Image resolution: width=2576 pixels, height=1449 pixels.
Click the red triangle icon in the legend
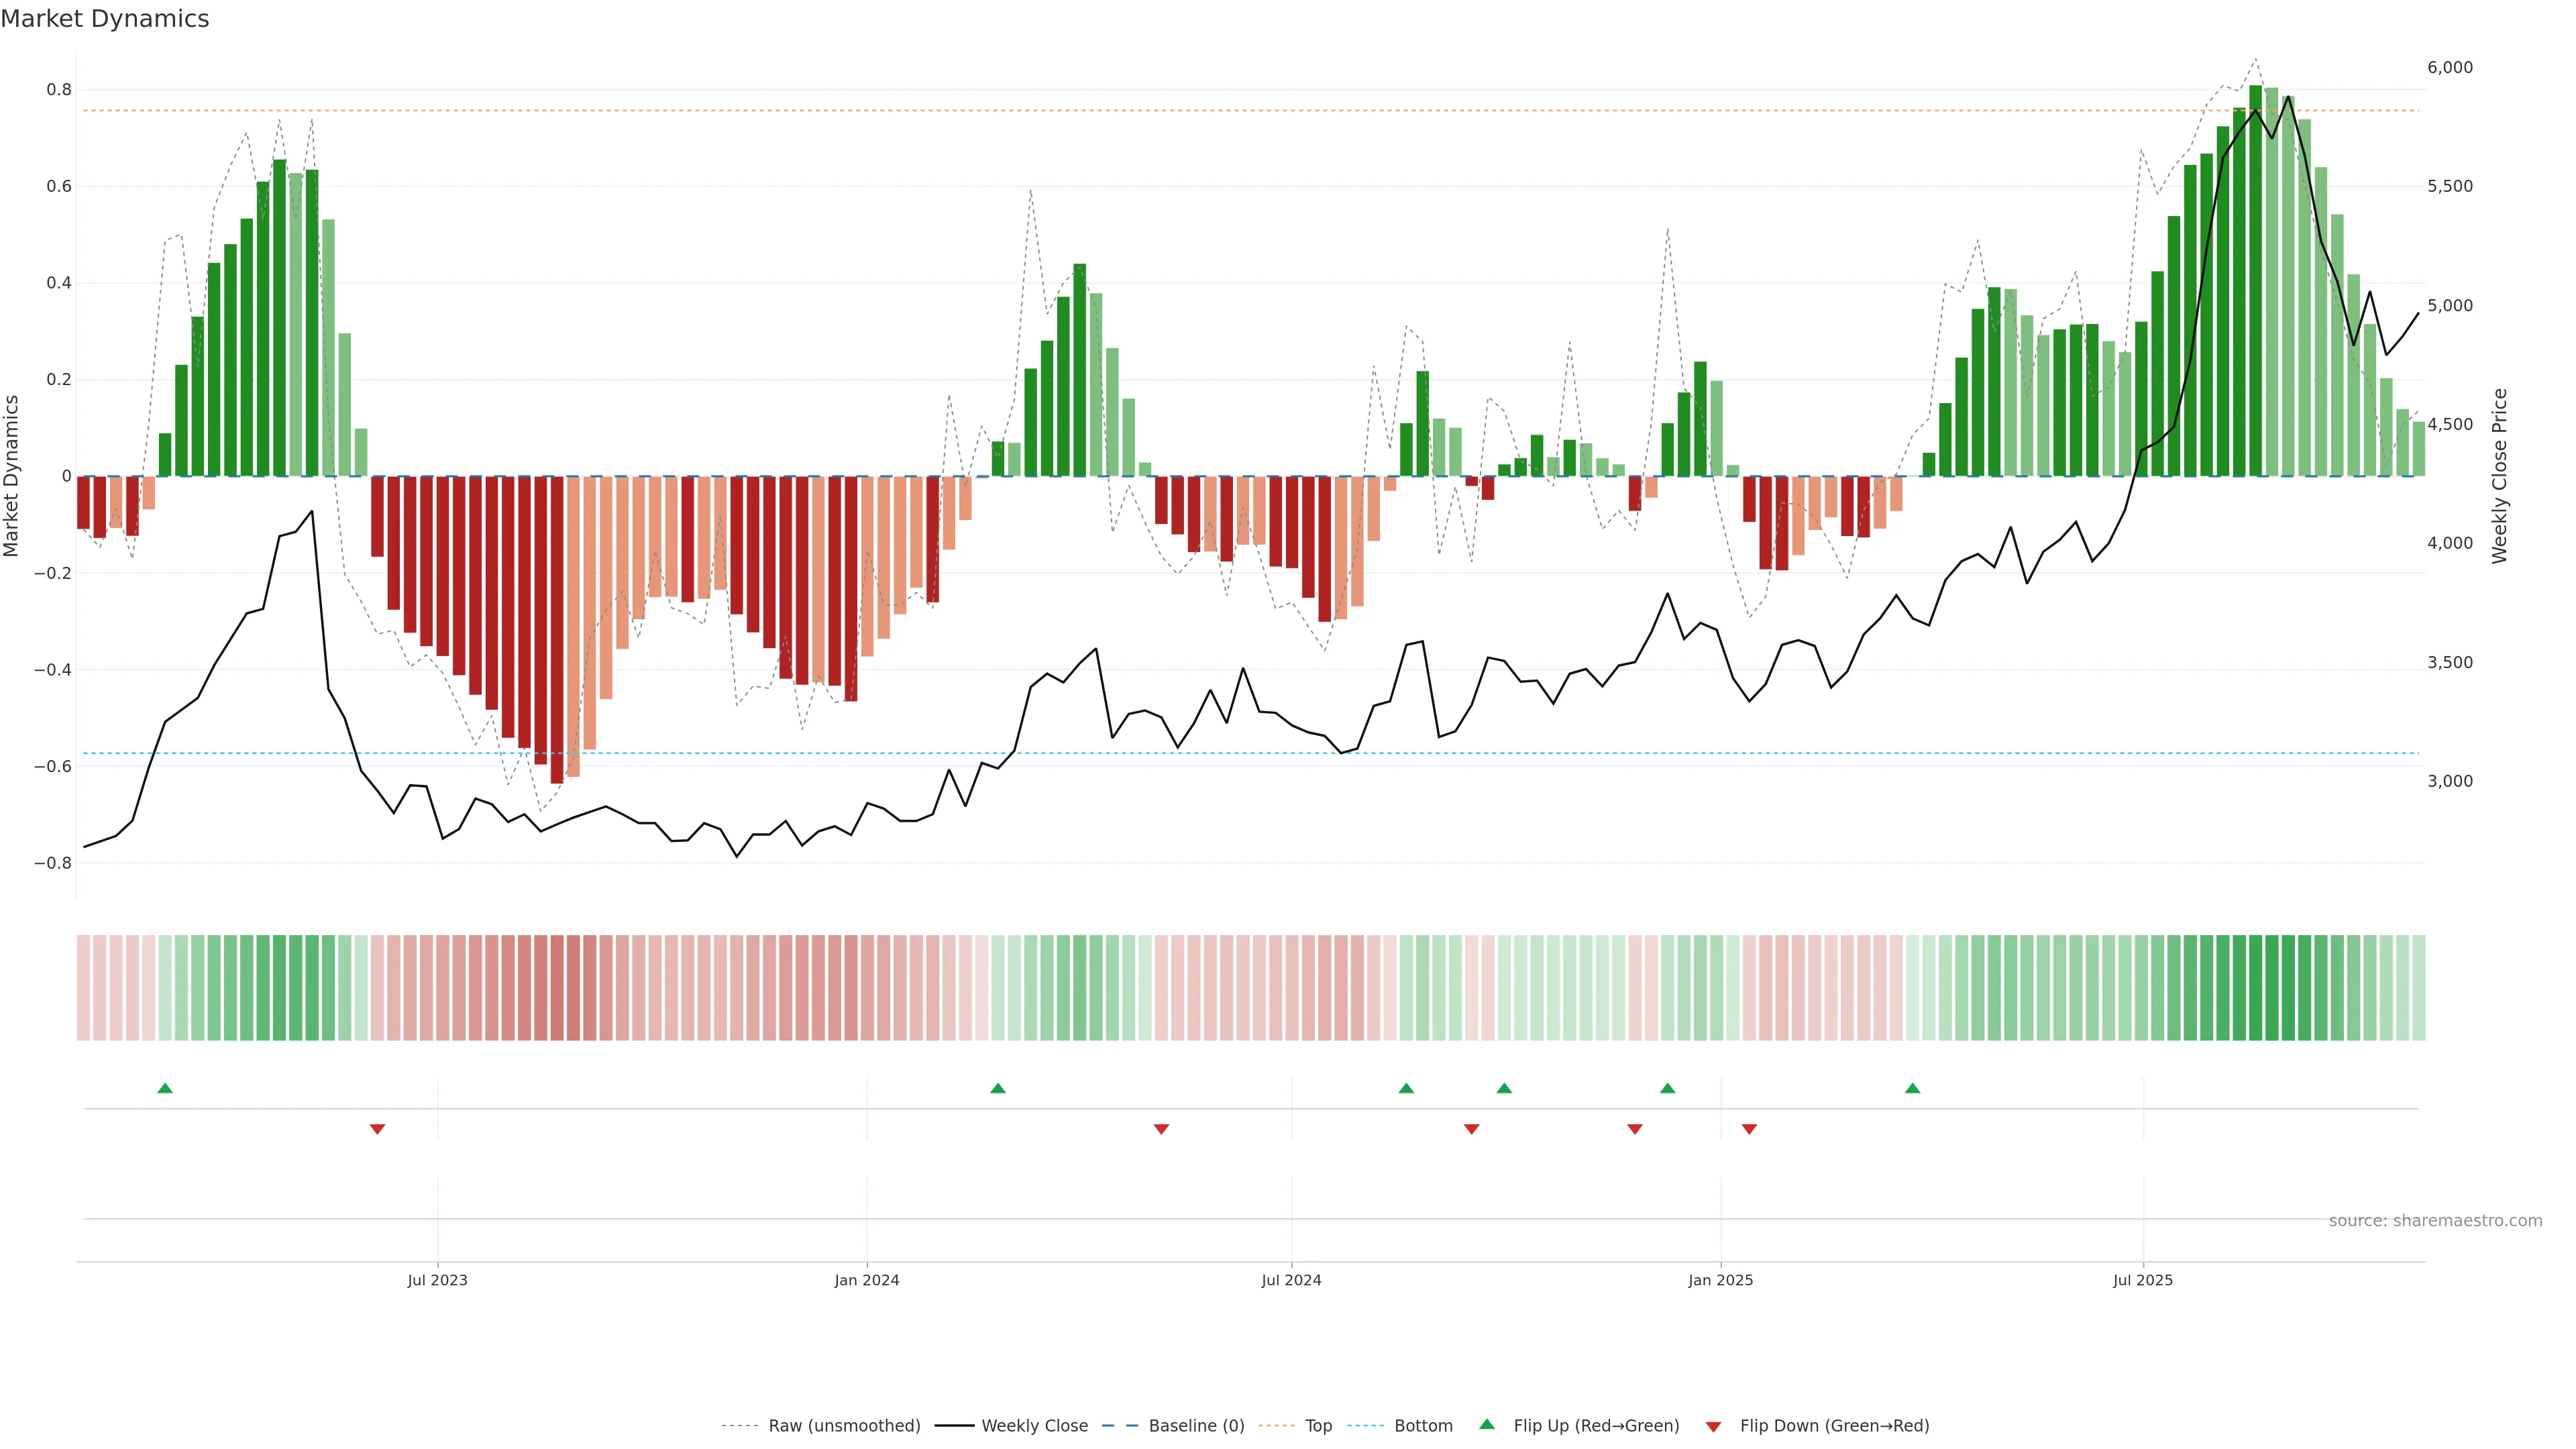pos(1713,1427)
